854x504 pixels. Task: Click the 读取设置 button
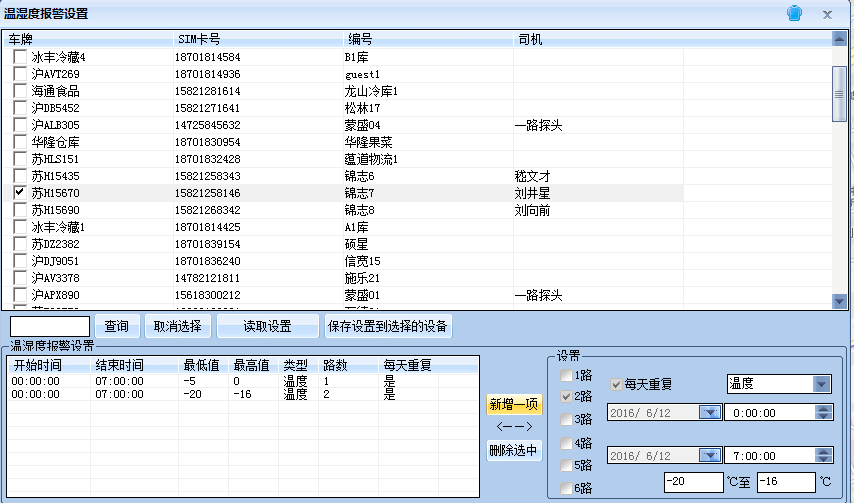(x=267, y=326)
